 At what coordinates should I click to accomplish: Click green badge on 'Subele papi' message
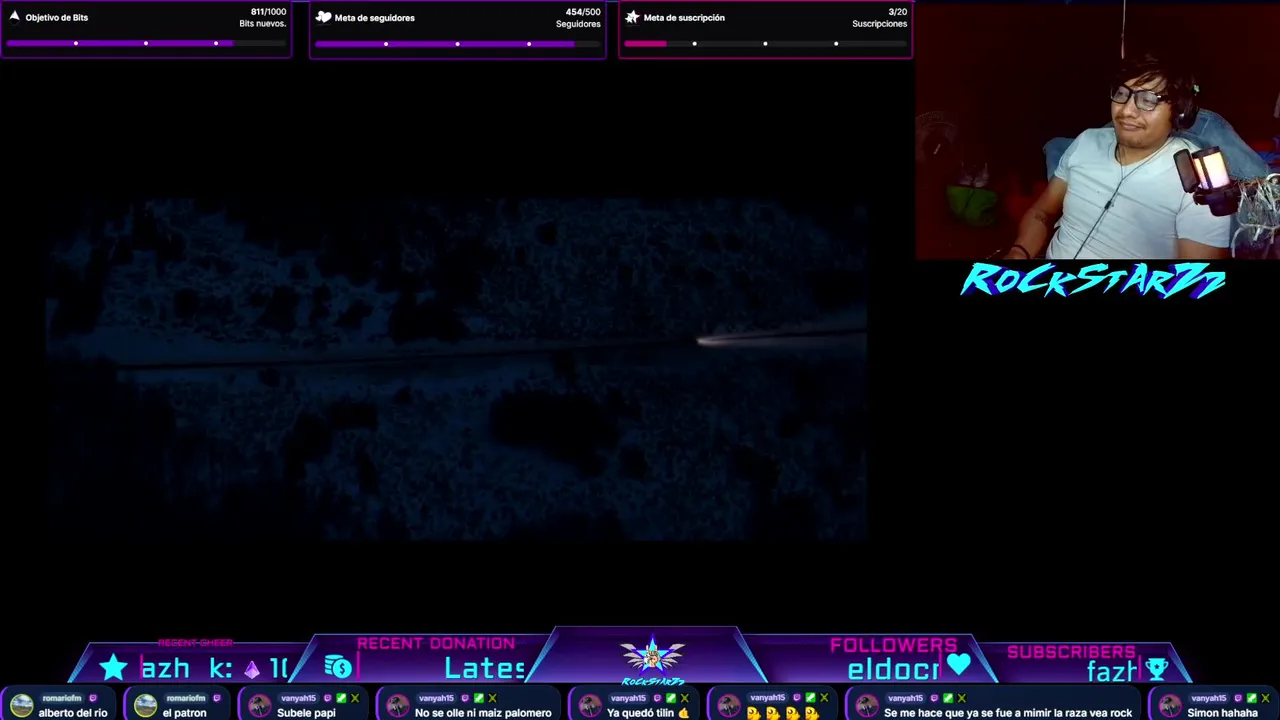click(341, 698)
